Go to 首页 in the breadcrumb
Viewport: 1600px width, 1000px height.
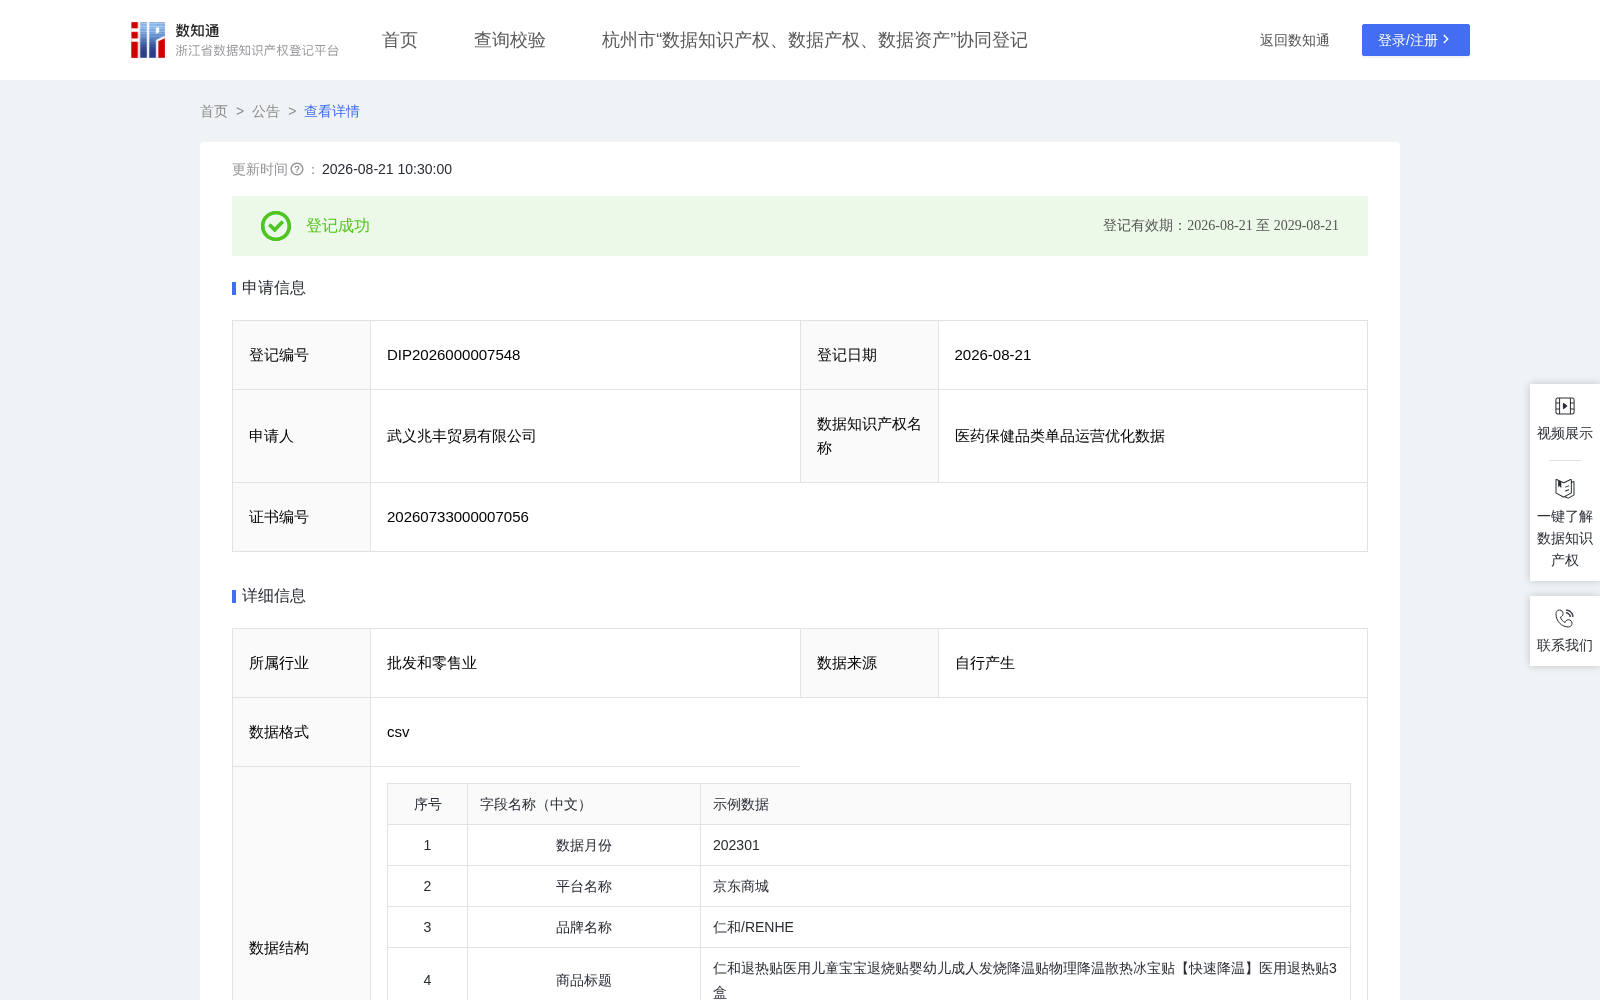click(214, 111)
